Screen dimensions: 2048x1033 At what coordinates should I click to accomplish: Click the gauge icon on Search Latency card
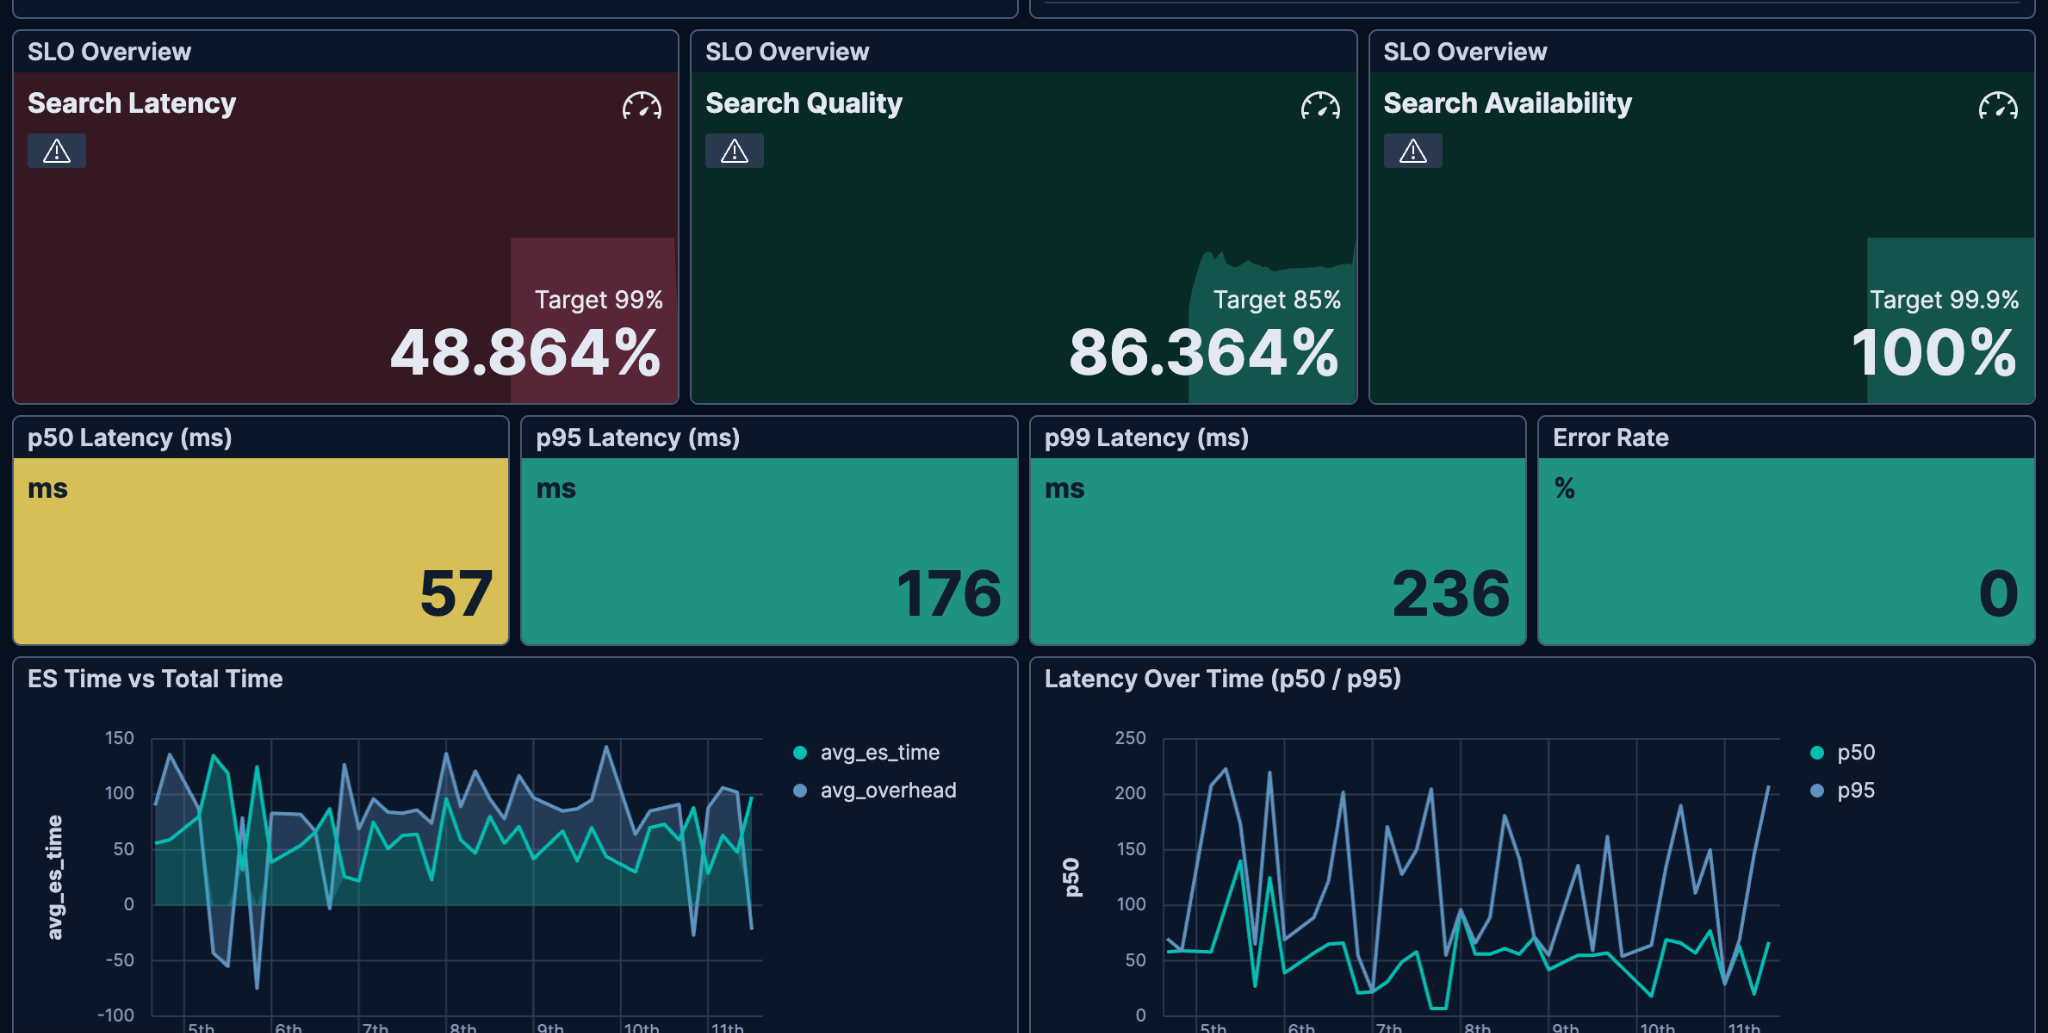tap(642, 105)
